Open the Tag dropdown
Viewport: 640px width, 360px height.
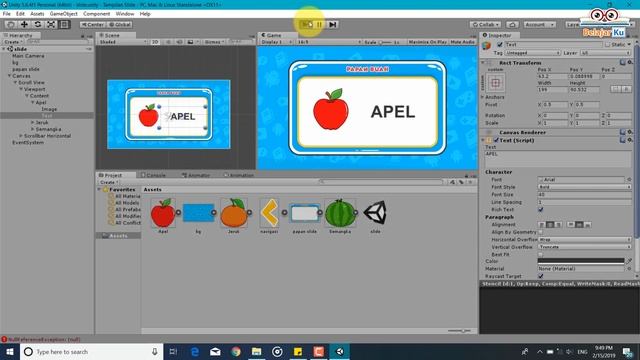coord(533,53)
